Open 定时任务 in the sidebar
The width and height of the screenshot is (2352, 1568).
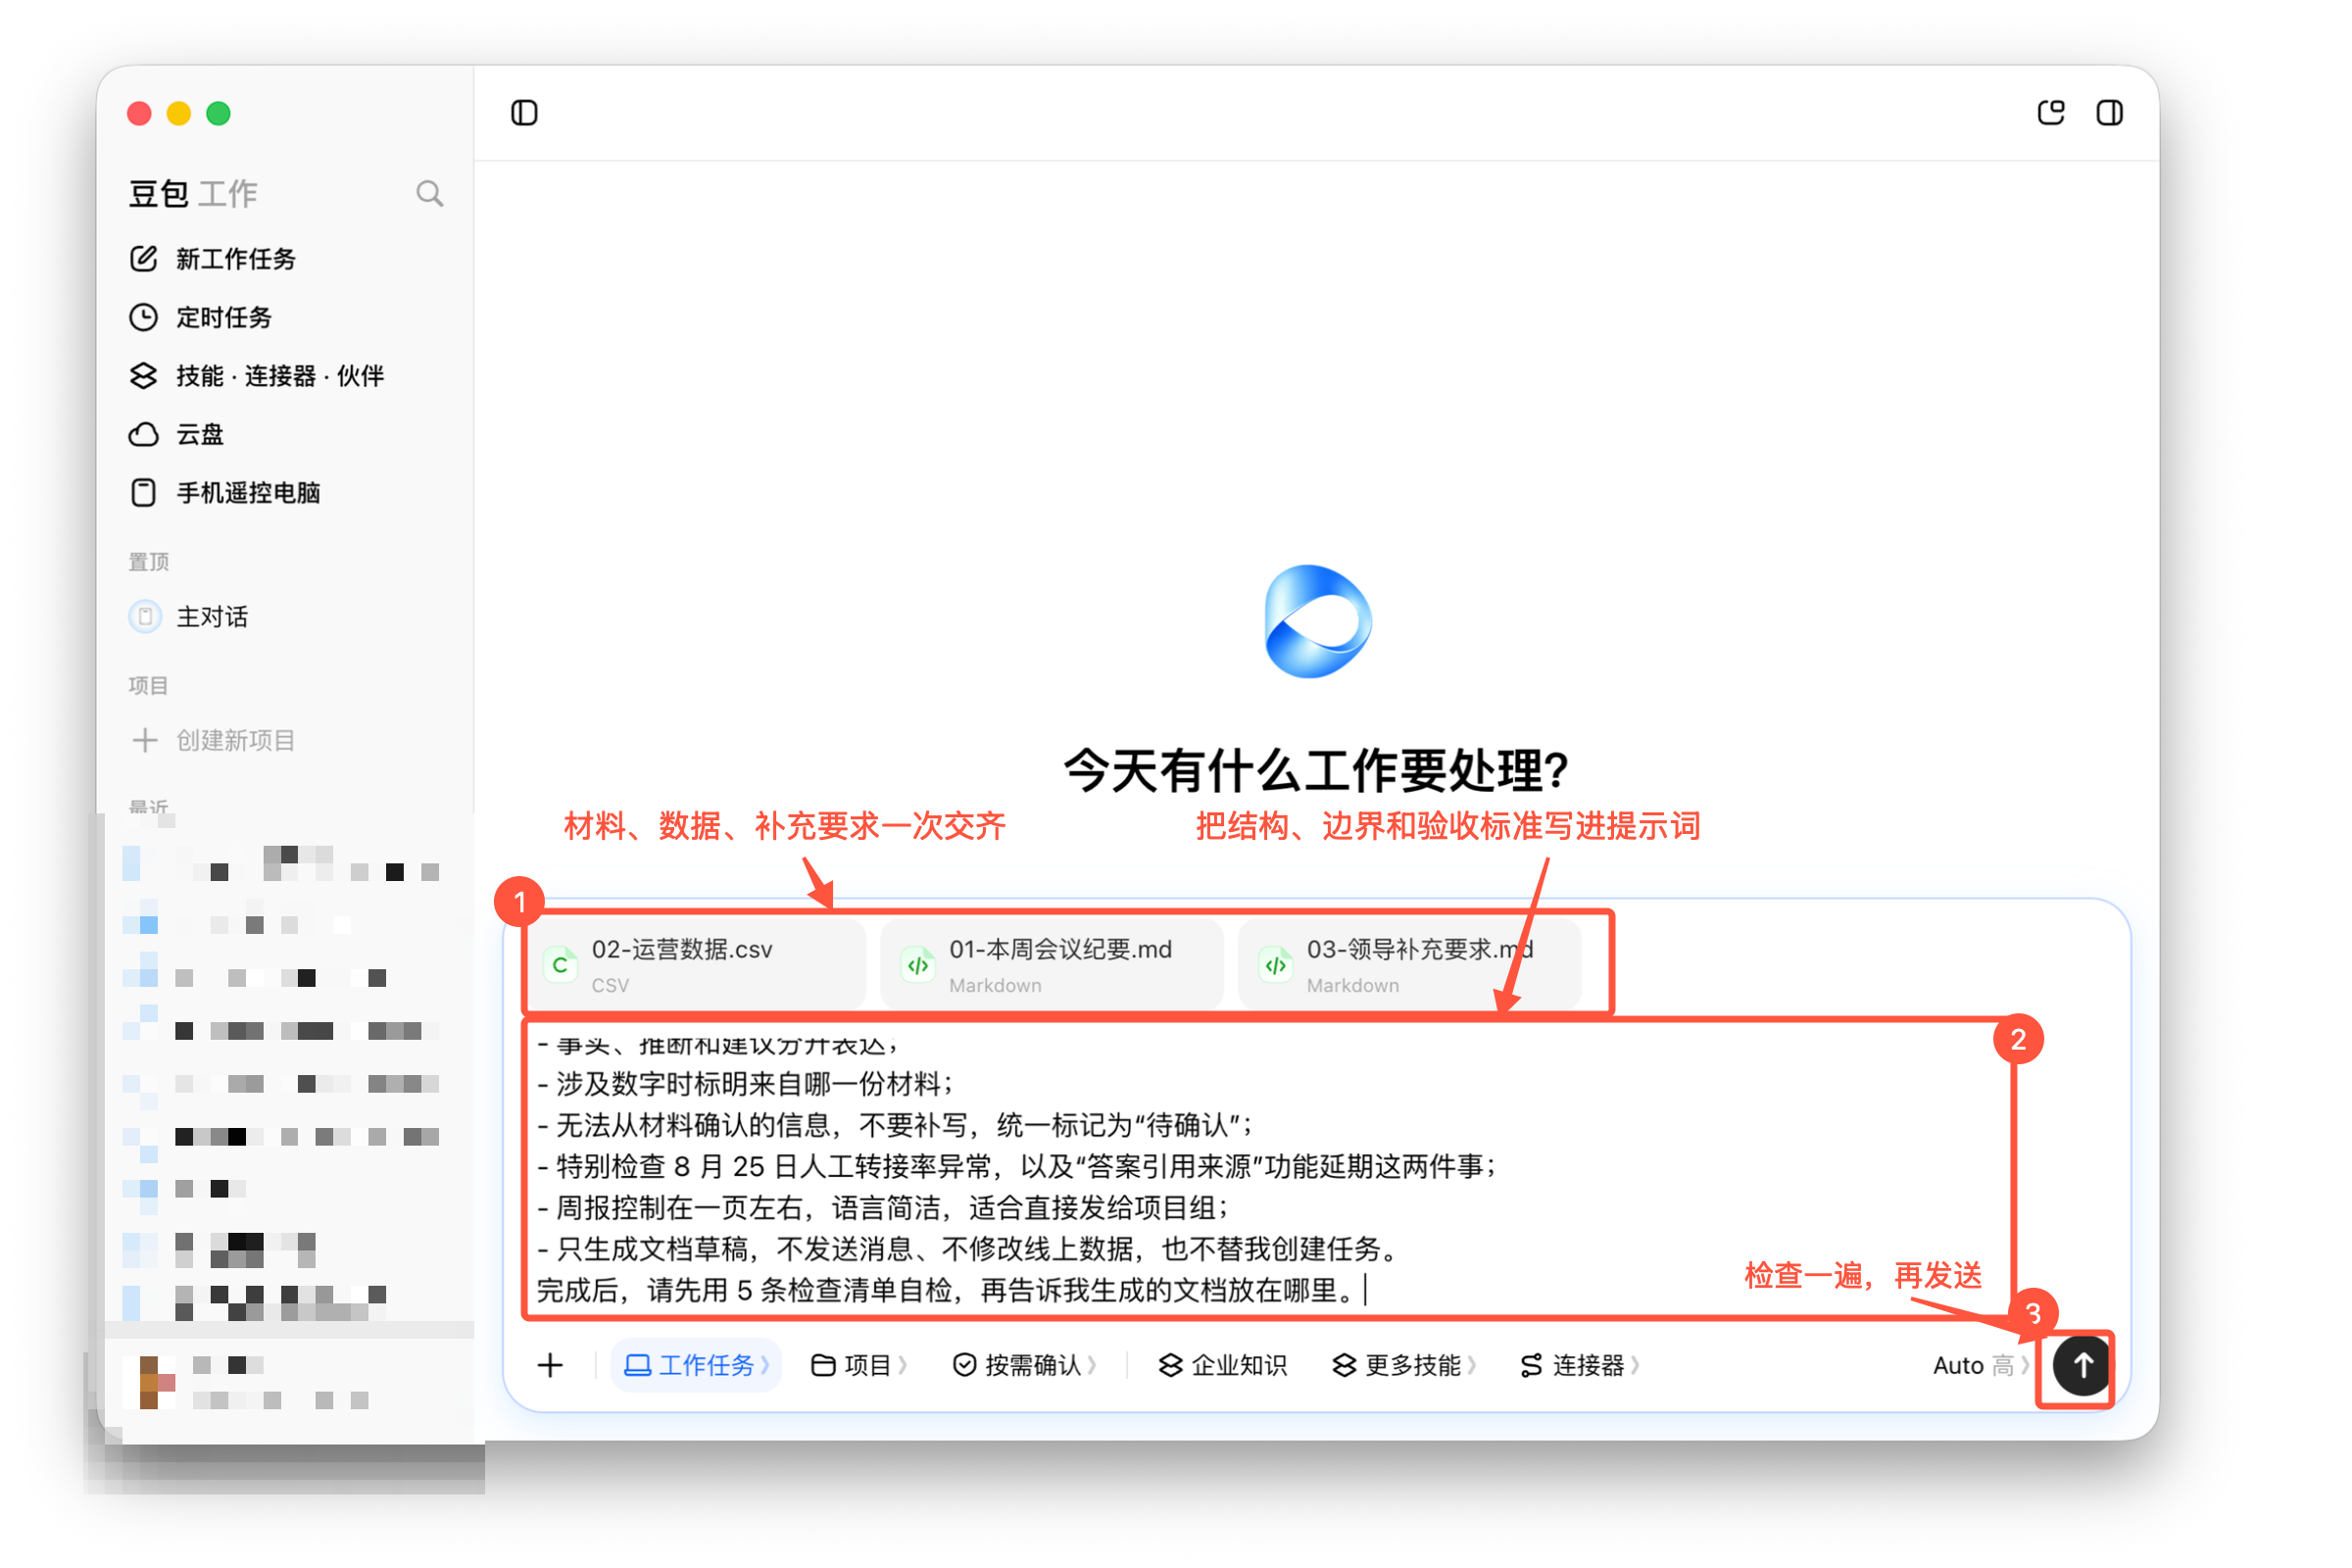point(201,317)
